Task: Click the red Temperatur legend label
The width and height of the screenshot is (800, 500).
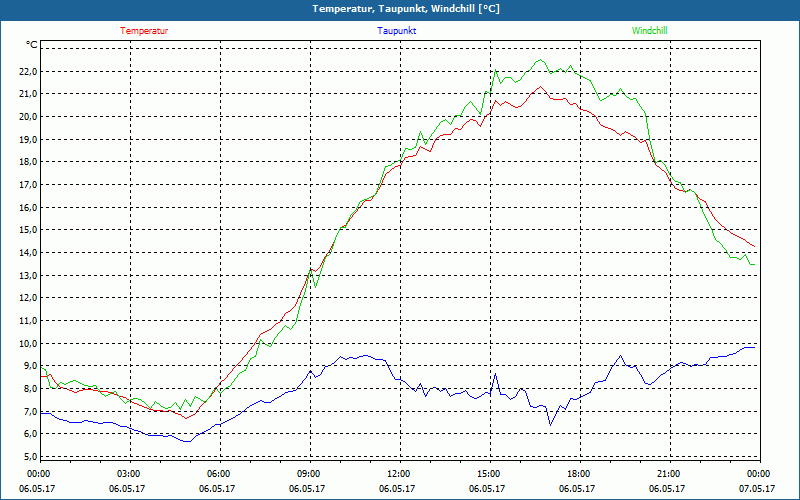Action: pos(144,31)
